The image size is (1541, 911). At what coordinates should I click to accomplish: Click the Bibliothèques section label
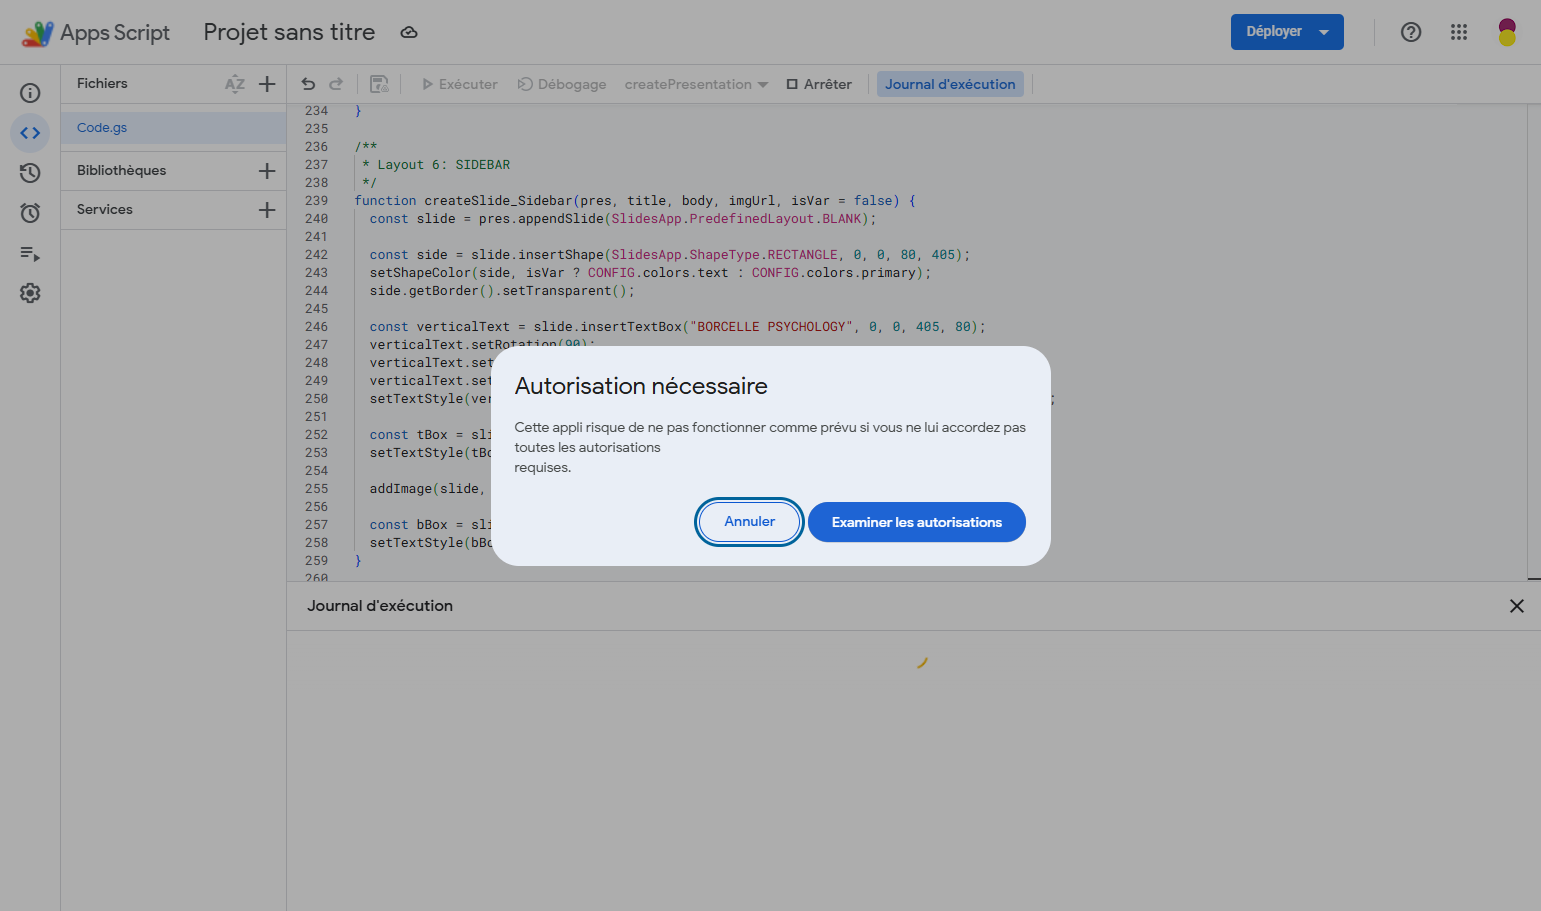coord(122,171)
